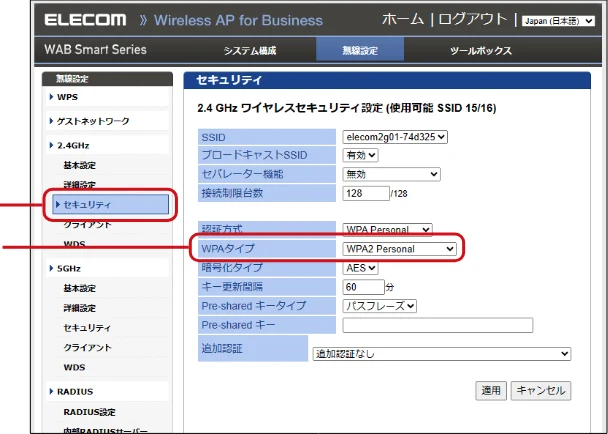Open the ブロードキャストSSID dropdown
This screenshot has width=608, height=434.
[360, 156]
